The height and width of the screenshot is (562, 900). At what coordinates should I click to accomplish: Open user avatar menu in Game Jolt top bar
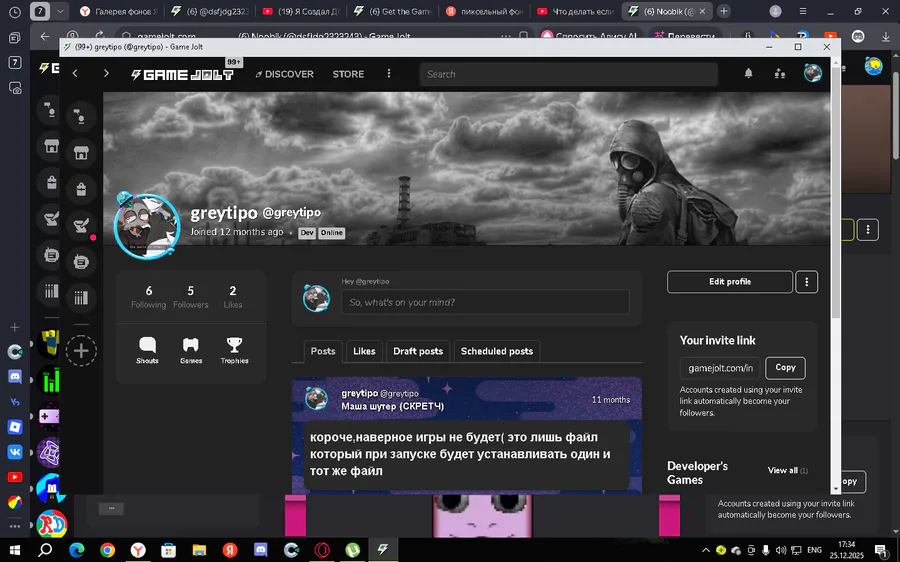[812, 73]
